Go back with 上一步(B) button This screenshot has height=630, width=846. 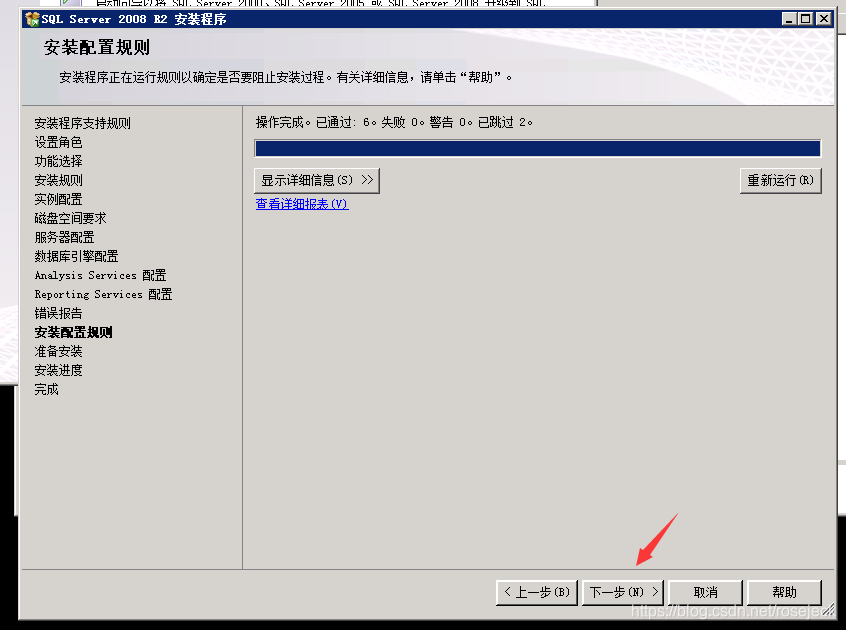pos(537,592)
